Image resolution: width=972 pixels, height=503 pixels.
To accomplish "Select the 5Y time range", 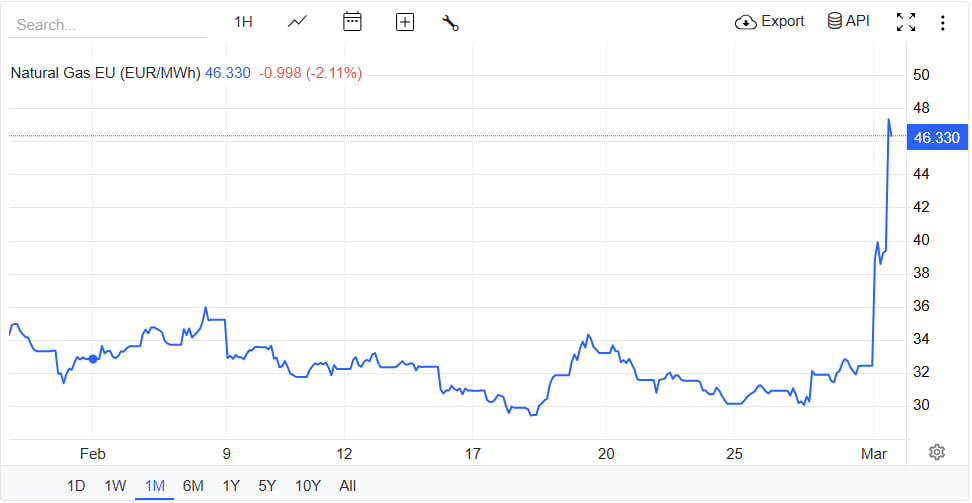I will [267, 486].
